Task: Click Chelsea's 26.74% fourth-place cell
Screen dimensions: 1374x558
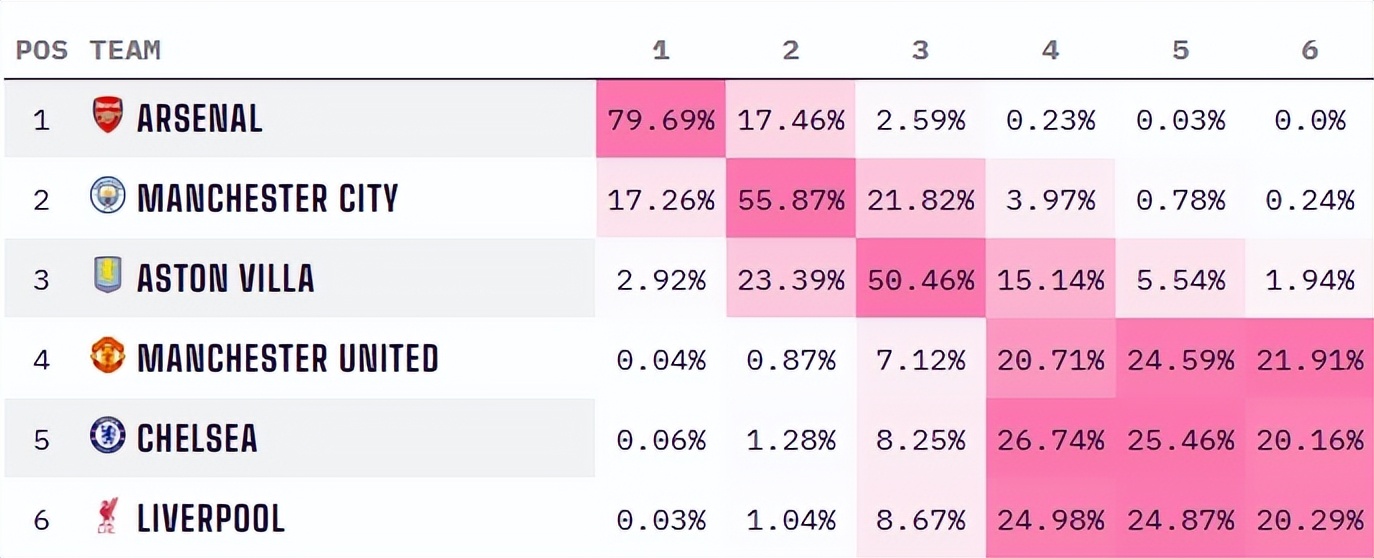Action: click(x=1050, y=439)
